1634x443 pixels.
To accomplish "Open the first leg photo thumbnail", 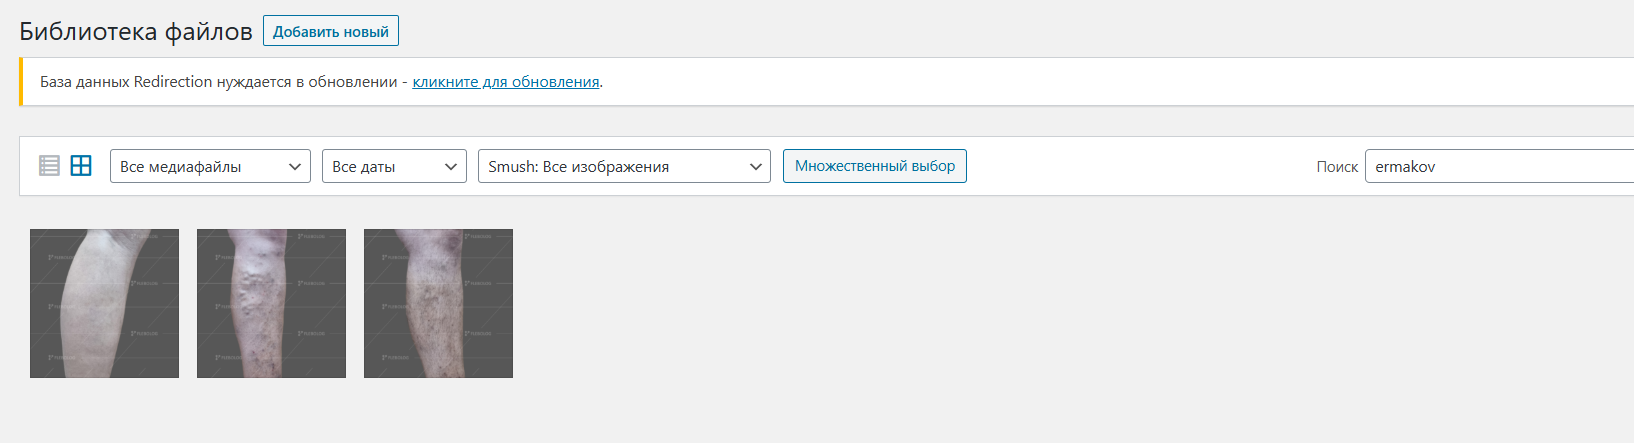I will coord(104,303).
